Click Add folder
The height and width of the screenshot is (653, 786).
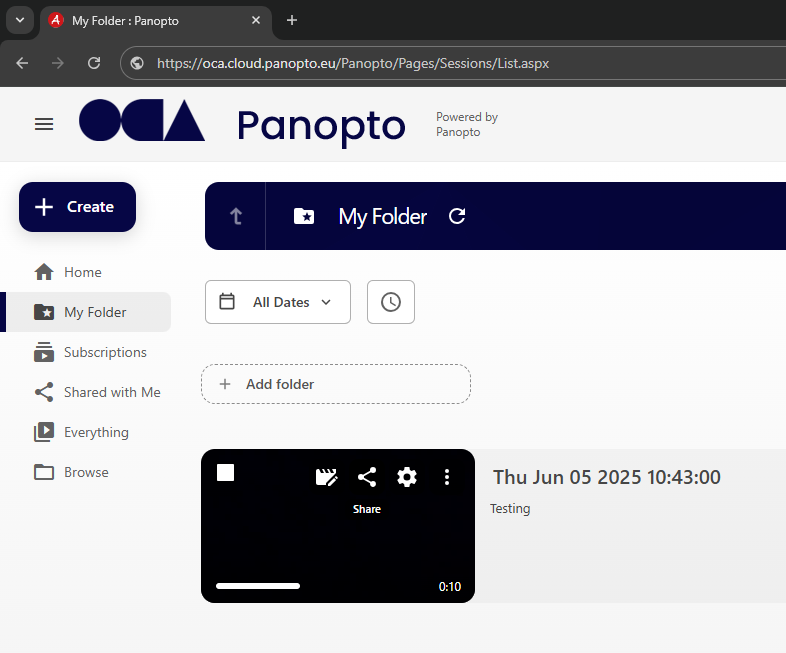click(x=336, y=384)
